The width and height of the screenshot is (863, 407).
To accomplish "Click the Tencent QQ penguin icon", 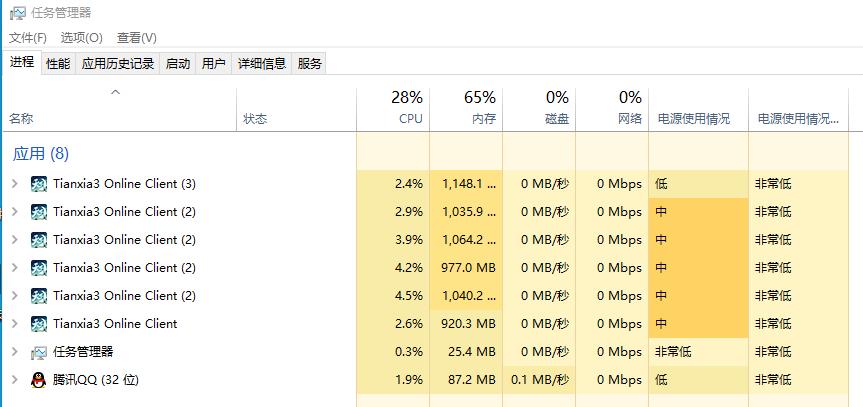I will click(x=39, y=379).
